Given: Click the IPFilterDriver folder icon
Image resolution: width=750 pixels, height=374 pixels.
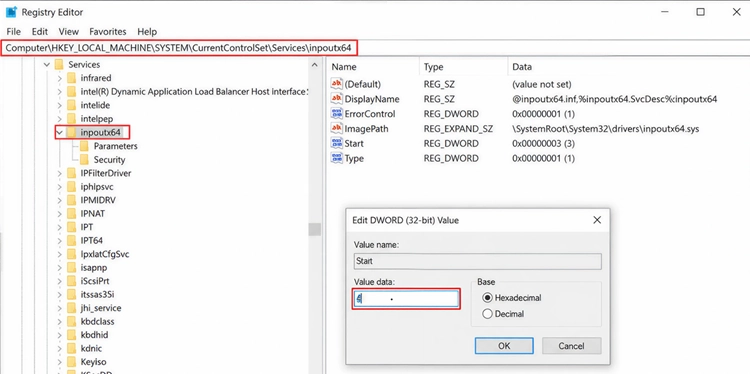Looking at the screenshot, I should coord(71,173).
